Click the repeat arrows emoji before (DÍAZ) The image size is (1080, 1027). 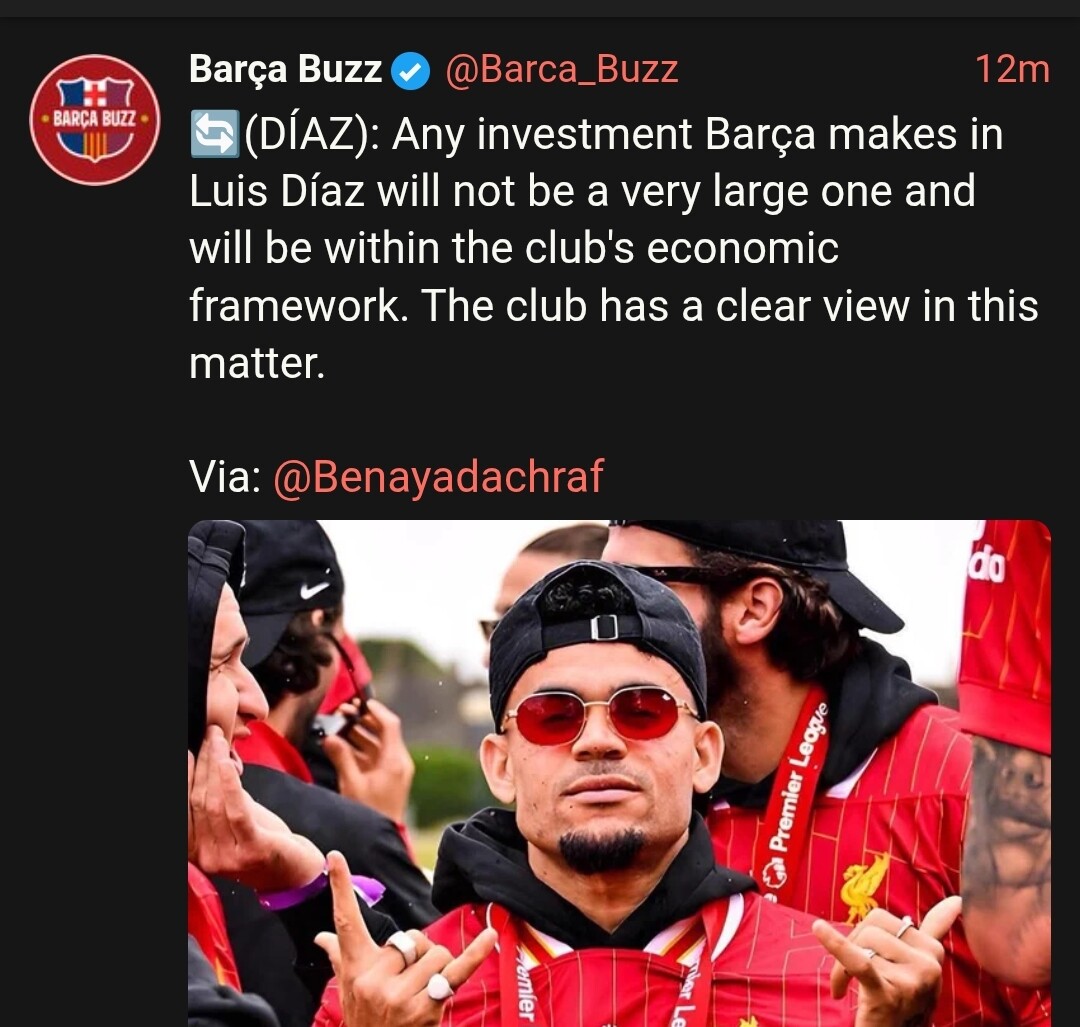click(x=214, y=134)
